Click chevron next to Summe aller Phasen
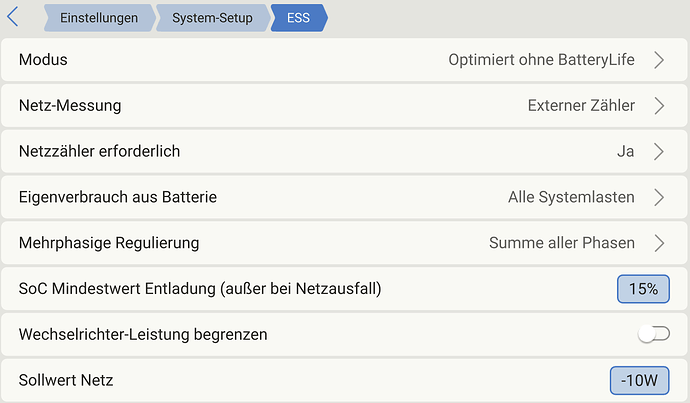690x403 pixels. point(659,243)
